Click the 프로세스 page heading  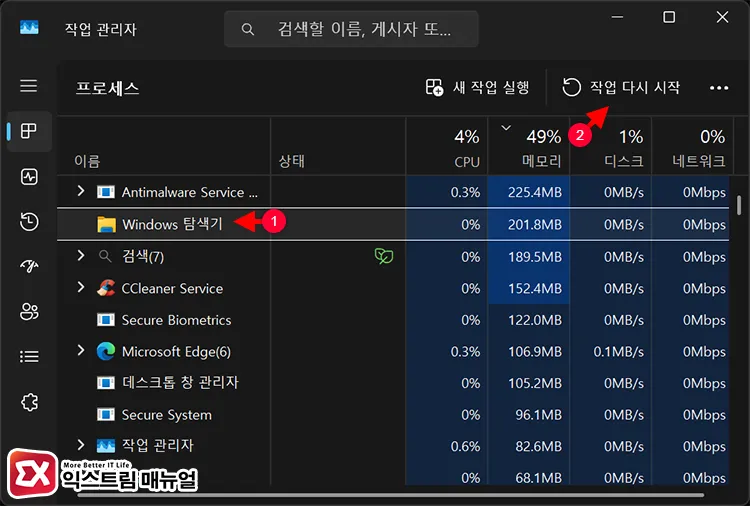(108, 88)
